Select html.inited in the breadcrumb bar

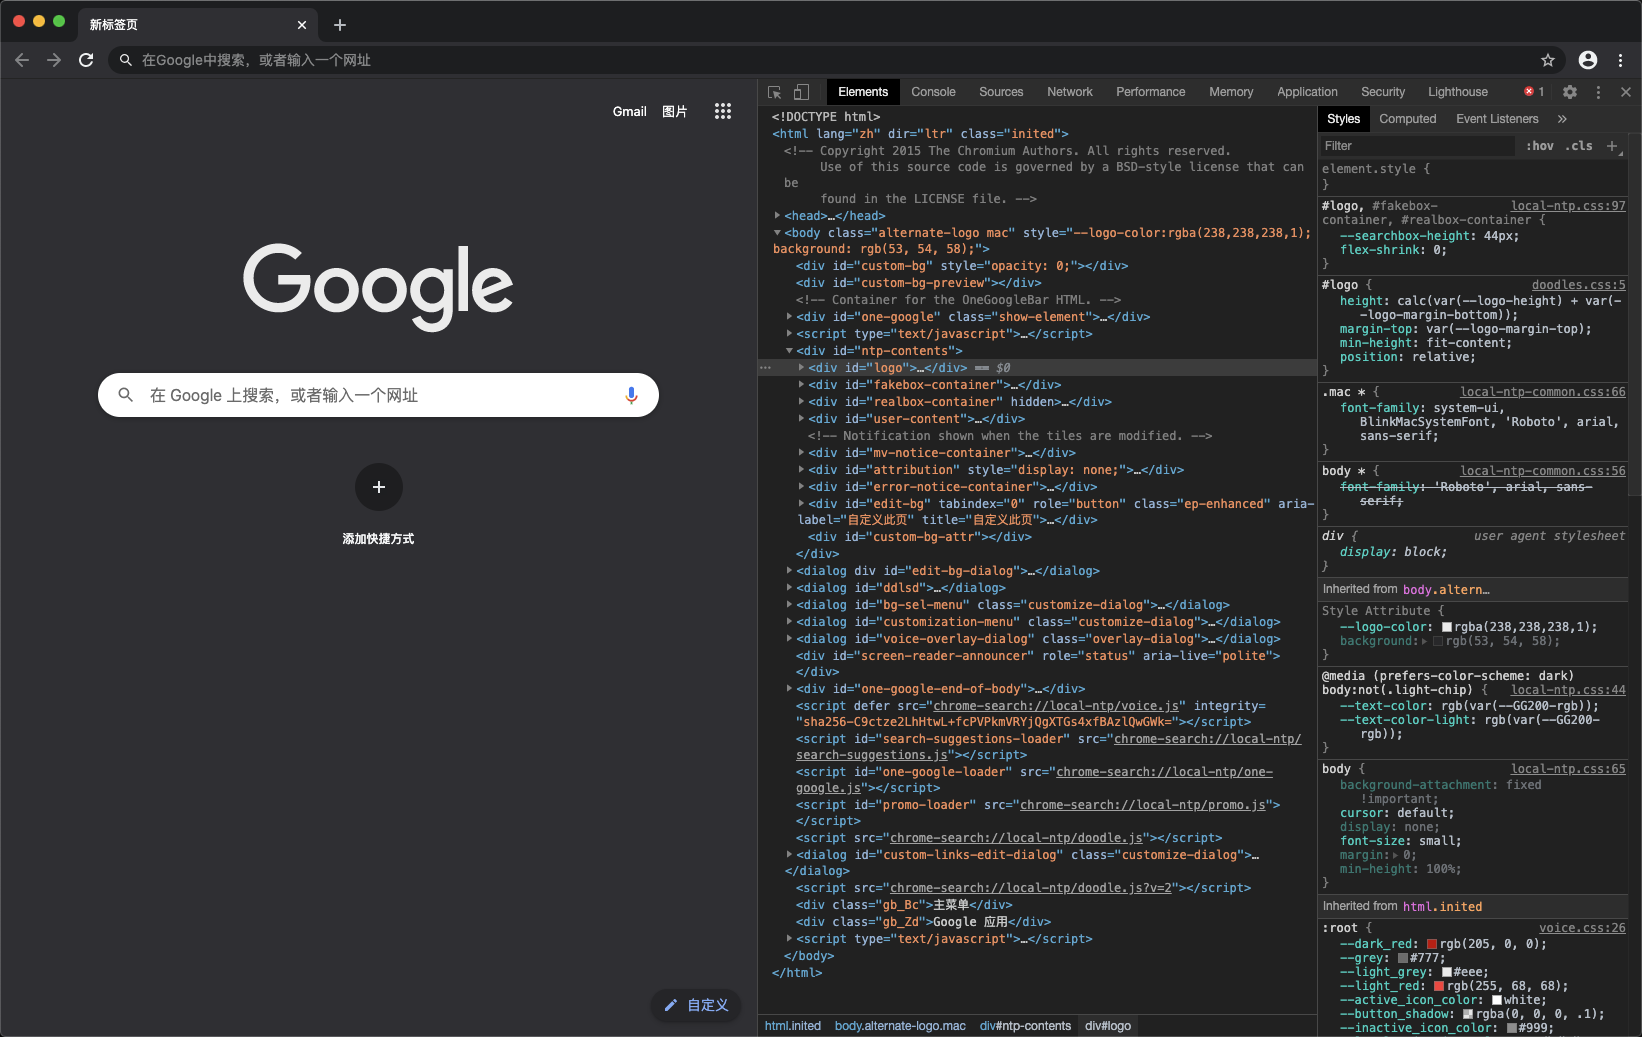coord(793,1026)
